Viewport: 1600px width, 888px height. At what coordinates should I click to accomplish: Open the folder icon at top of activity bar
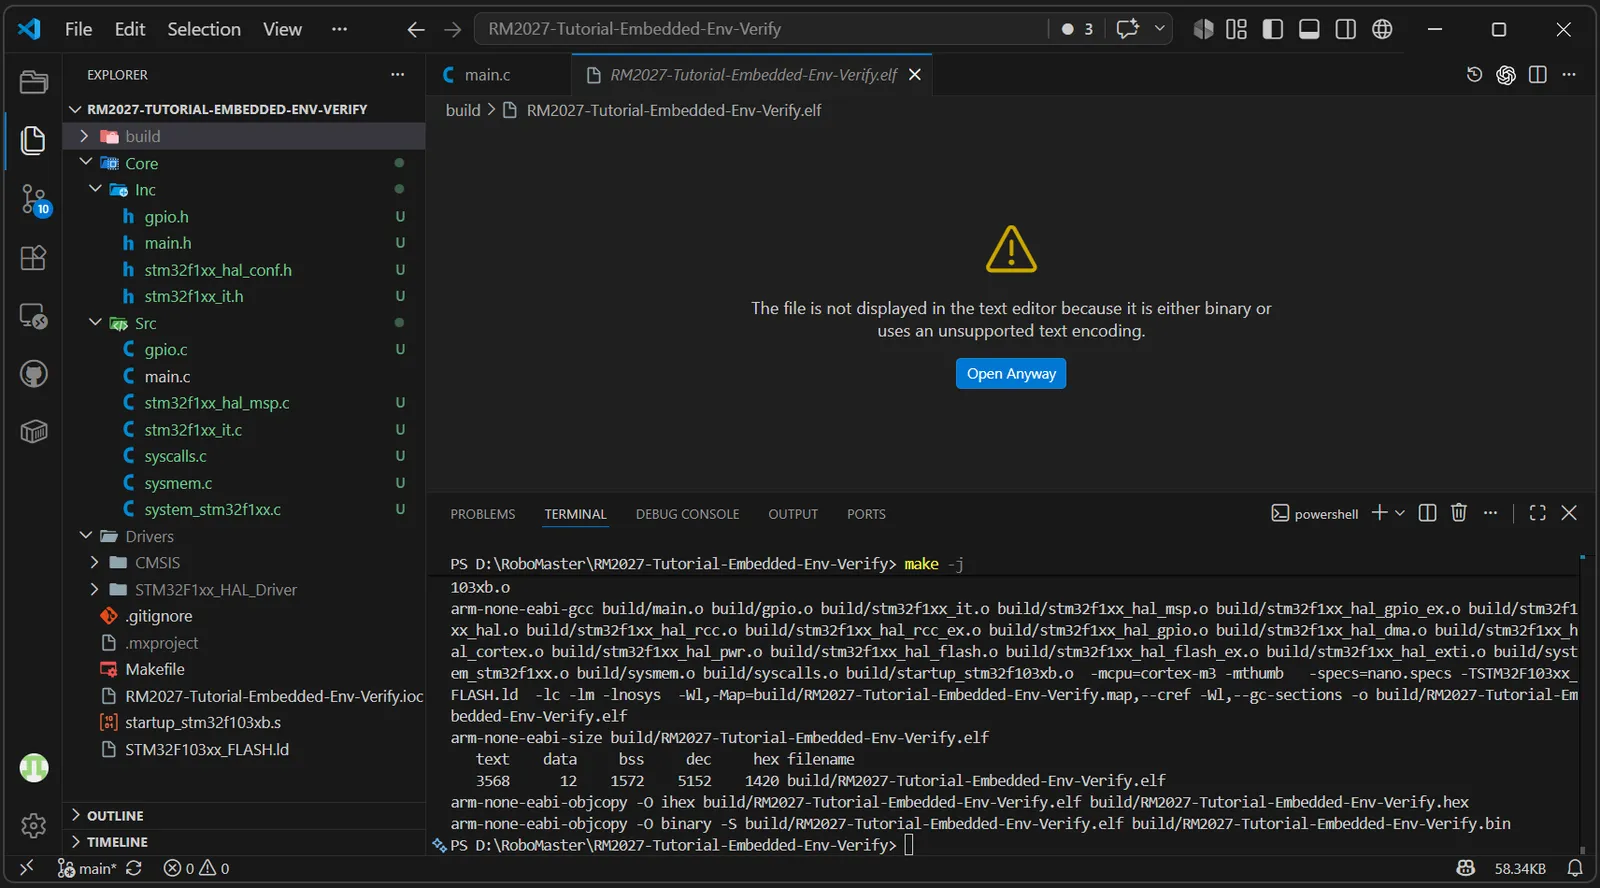point(34,82)
